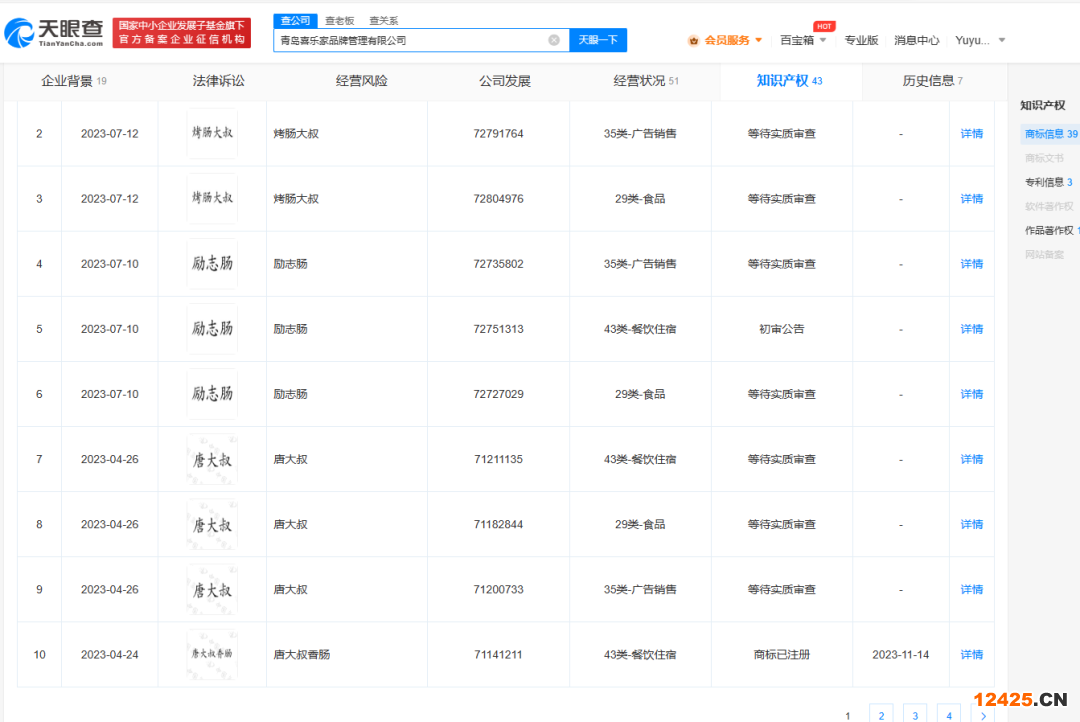Expand the 会员服务 dropdown menu

[x=758, y=40]
